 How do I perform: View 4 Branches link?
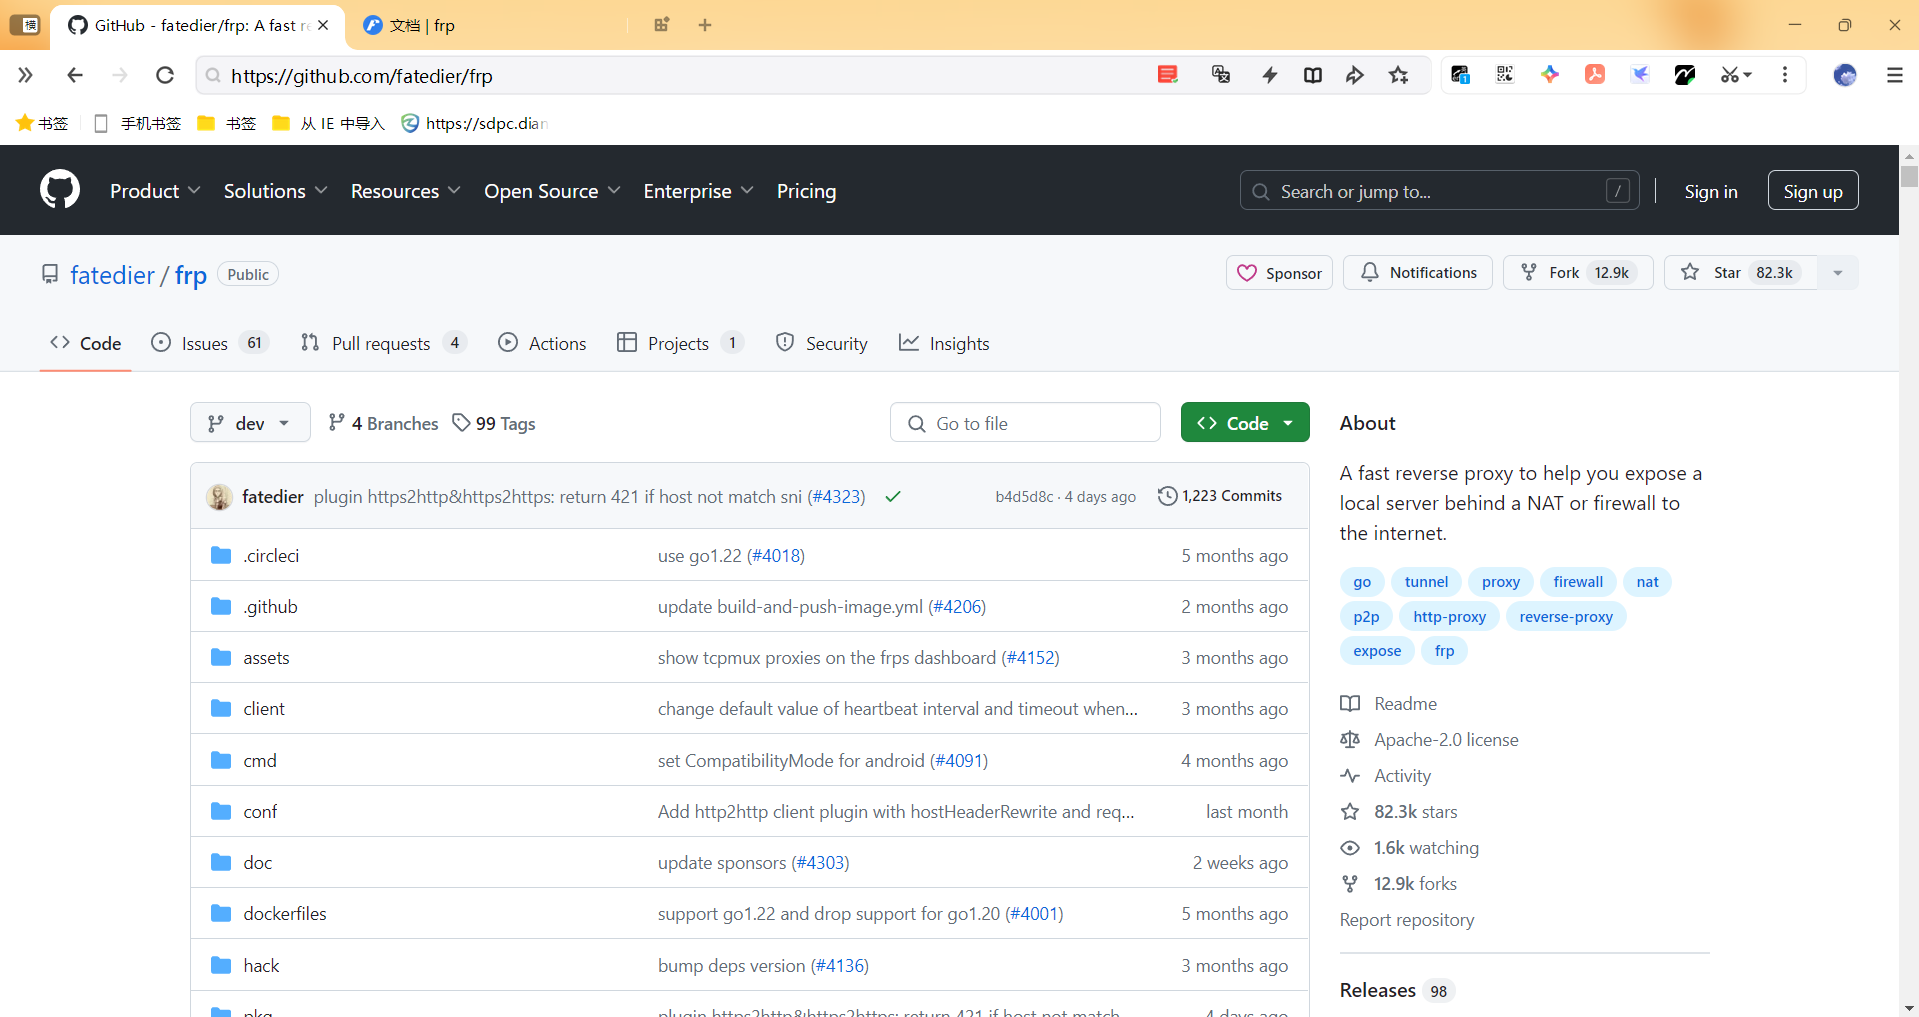383,423
